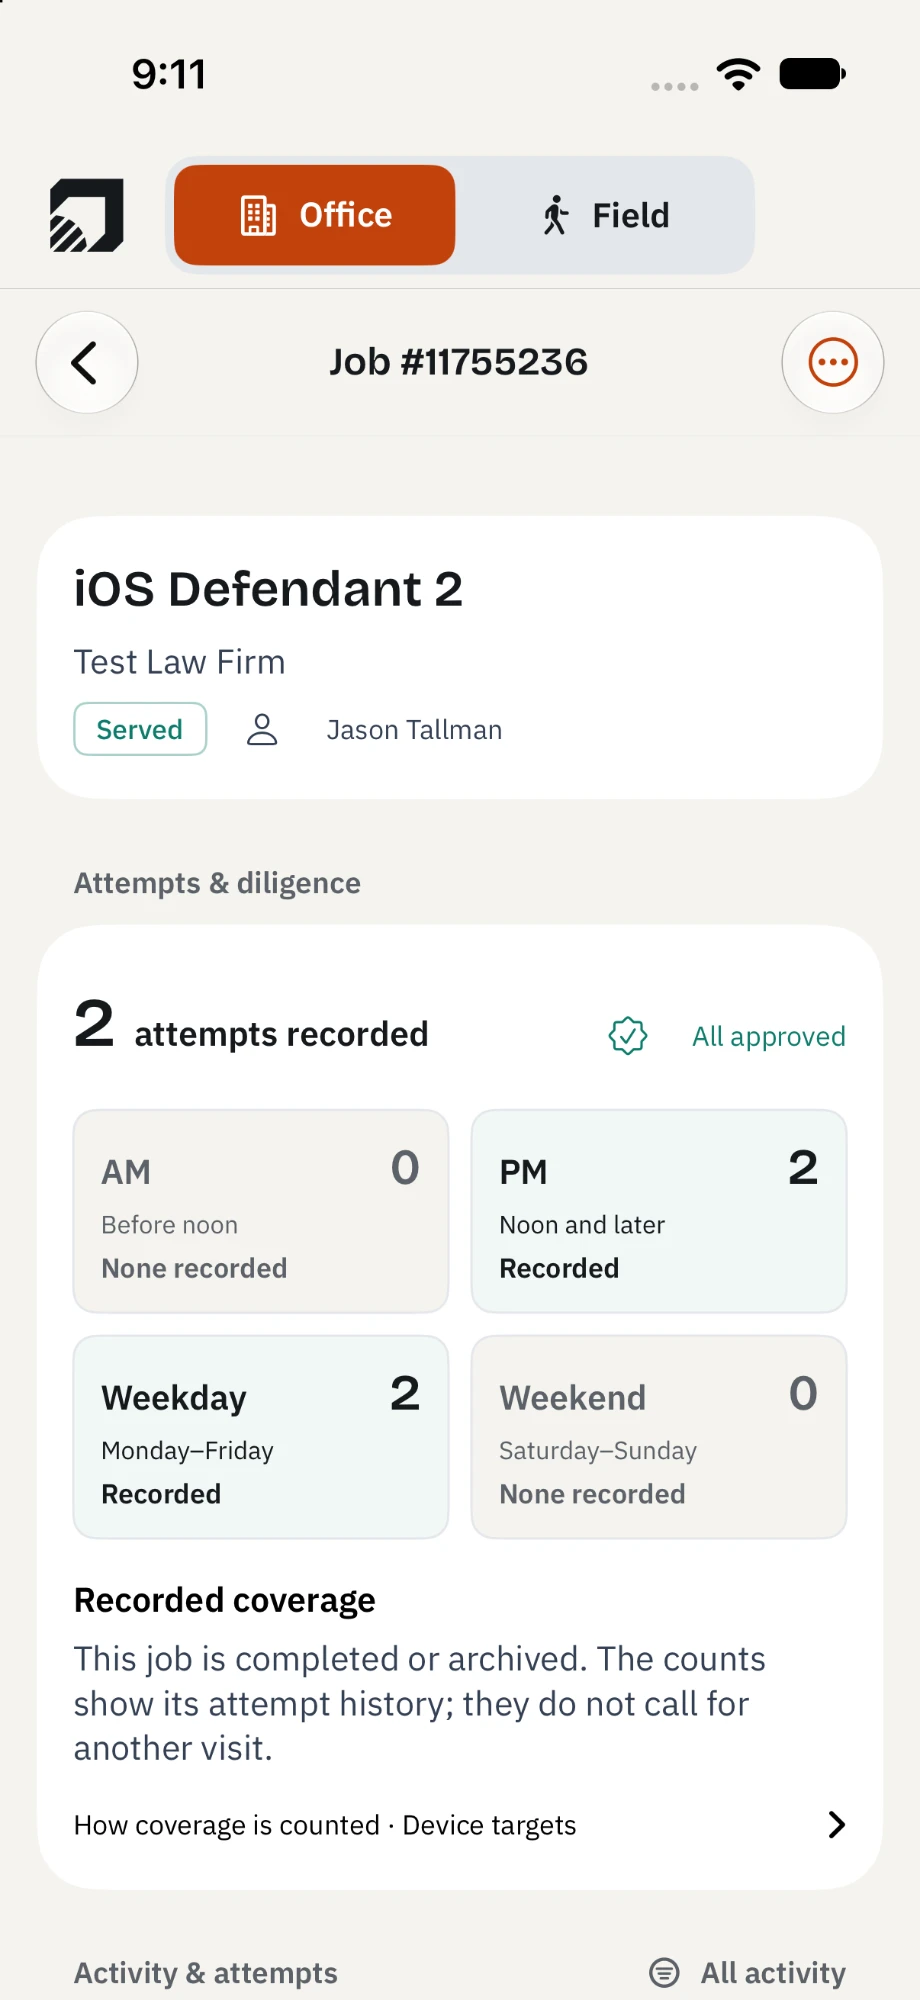Viewport: 920px width, 2000px height.
Task: Tap the Served status badge
Action: pyautogui.click(x=140, y=729)
